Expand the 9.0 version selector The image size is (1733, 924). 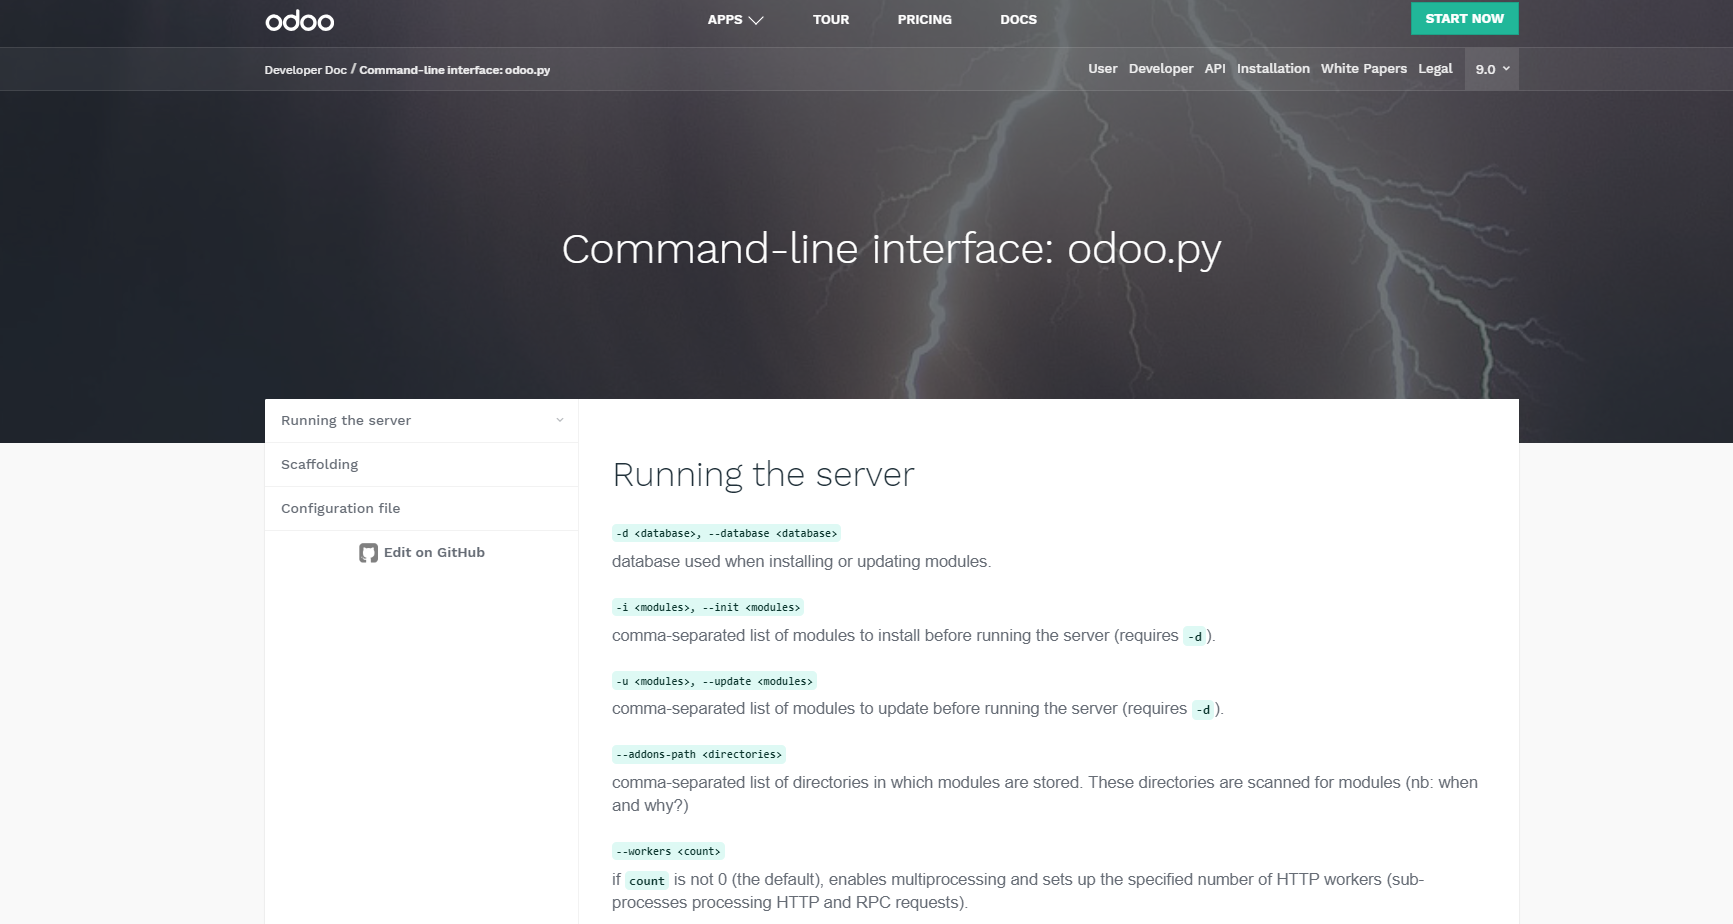tap(1491, 69)
